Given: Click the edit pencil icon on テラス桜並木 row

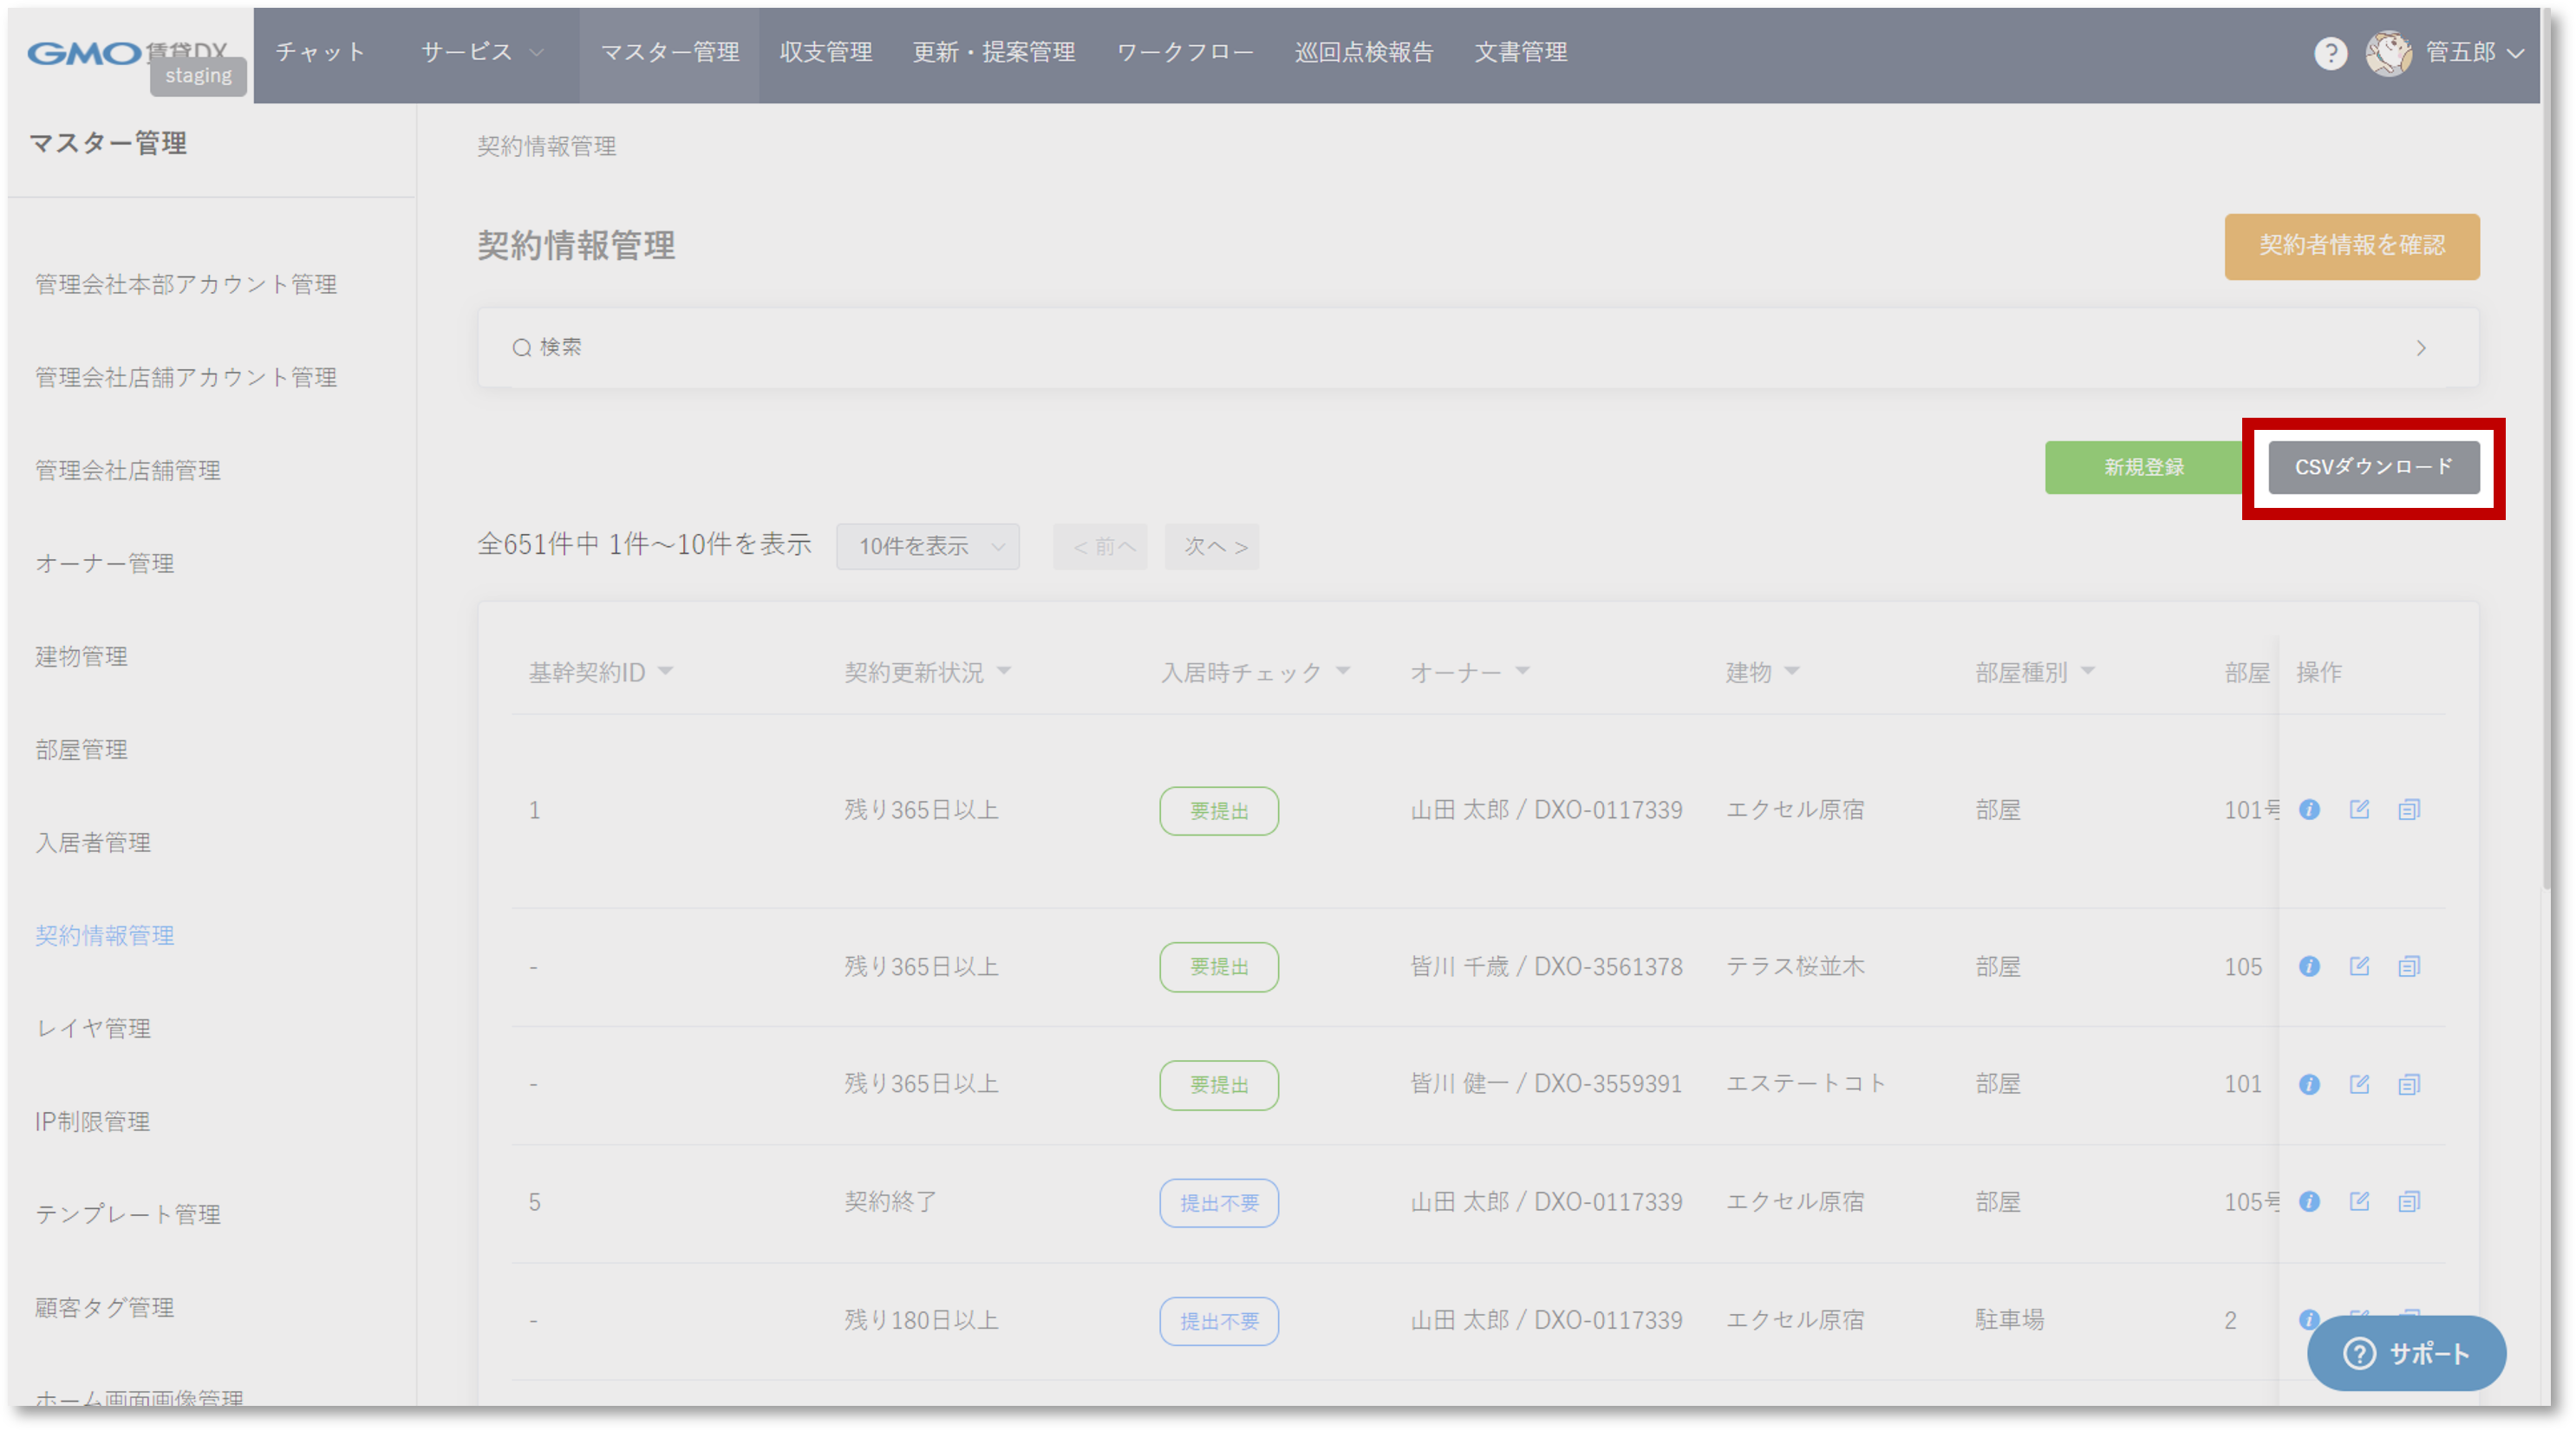Looking at the screenshot, I should 2360,966.
